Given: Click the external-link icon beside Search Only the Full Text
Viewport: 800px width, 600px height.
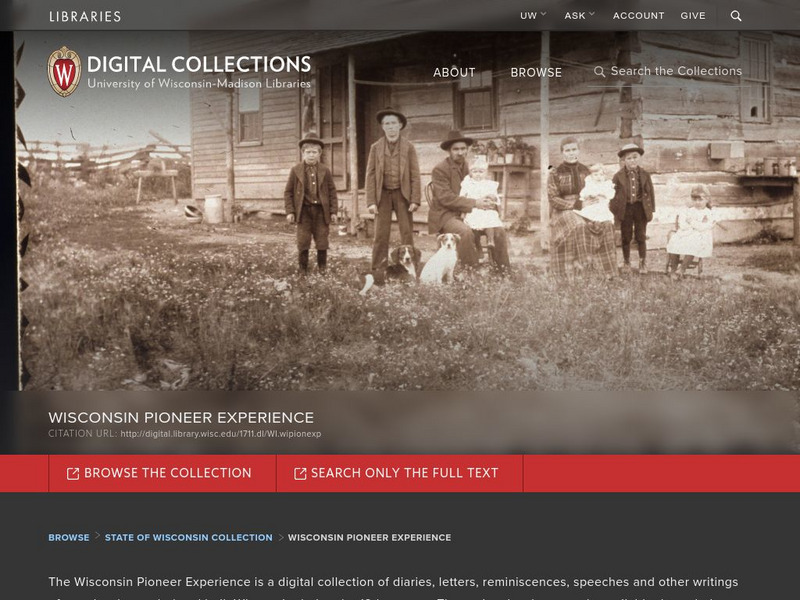Looking at the screenshot, I should coord(300,473).
